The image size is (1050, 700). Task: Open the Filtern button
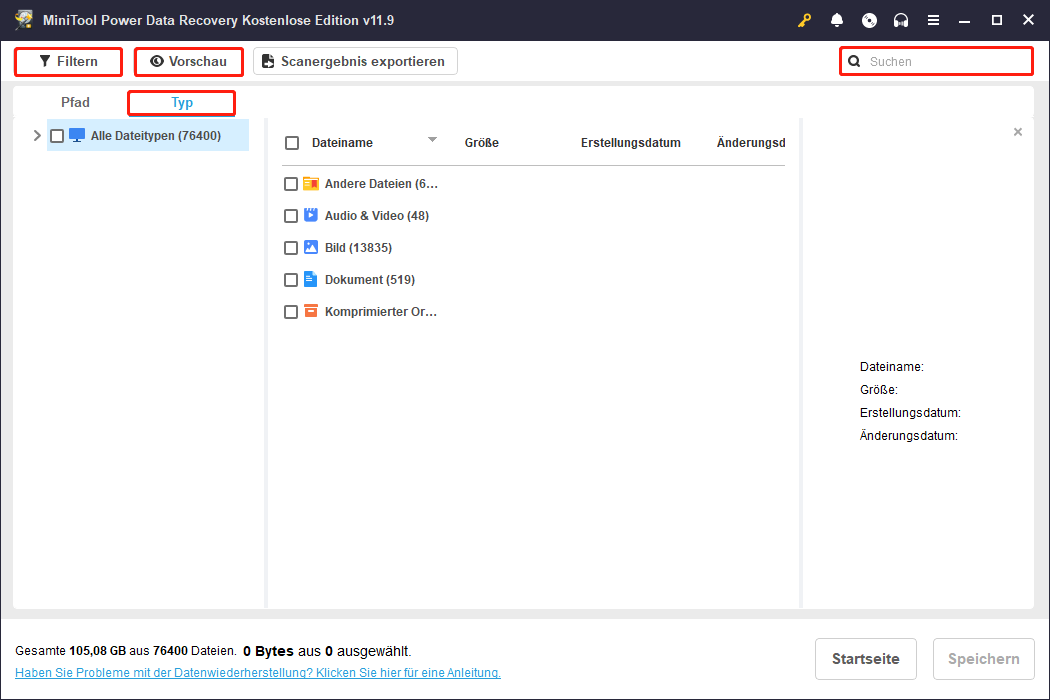68,62
